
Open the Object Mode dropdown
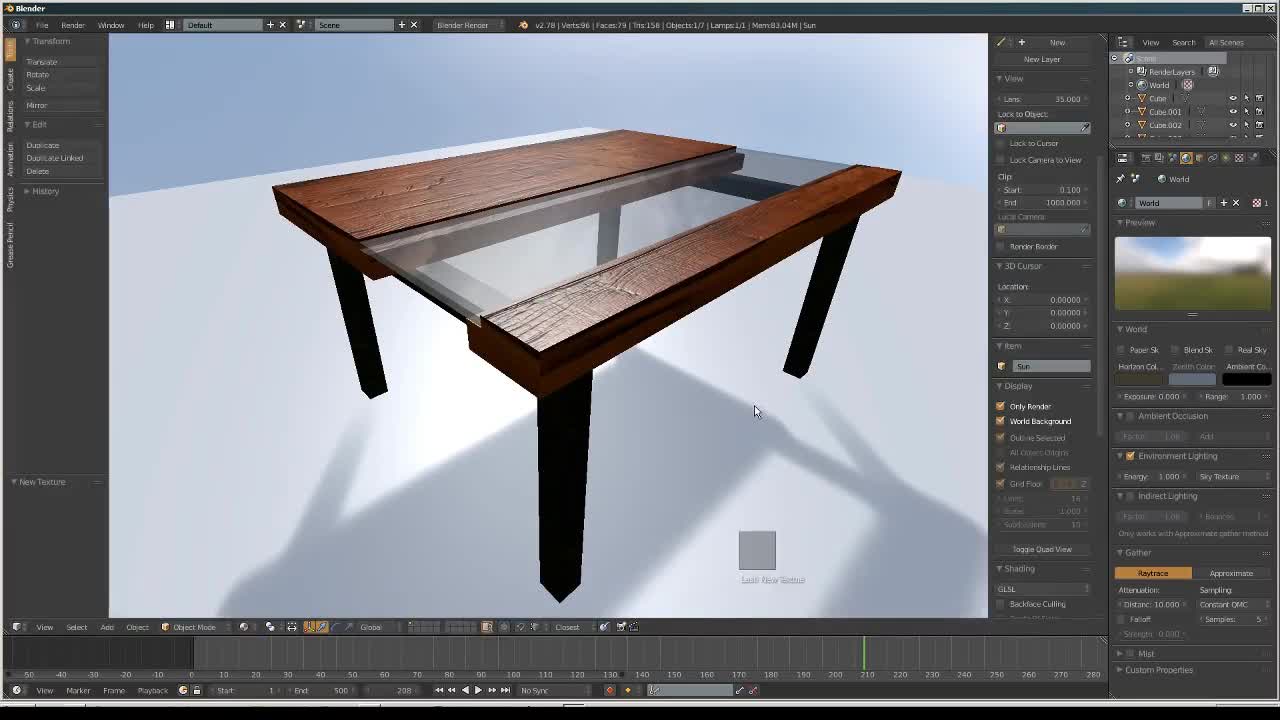point(194,627)
